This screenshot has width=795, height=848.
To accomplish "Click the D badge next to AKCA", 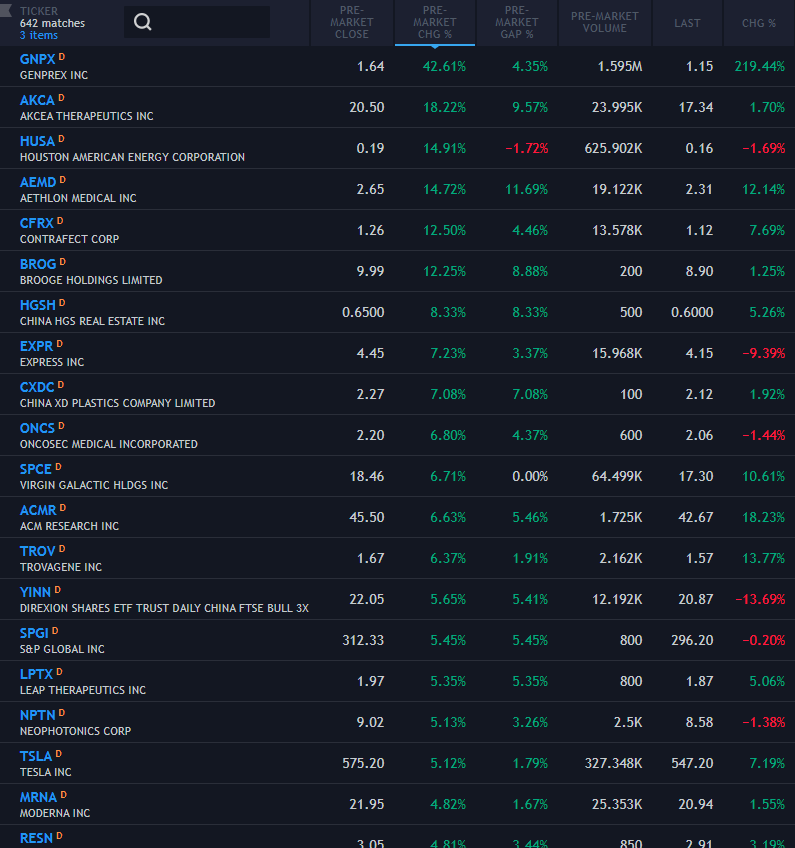I will pyautogui.click(x=61, y=98).
